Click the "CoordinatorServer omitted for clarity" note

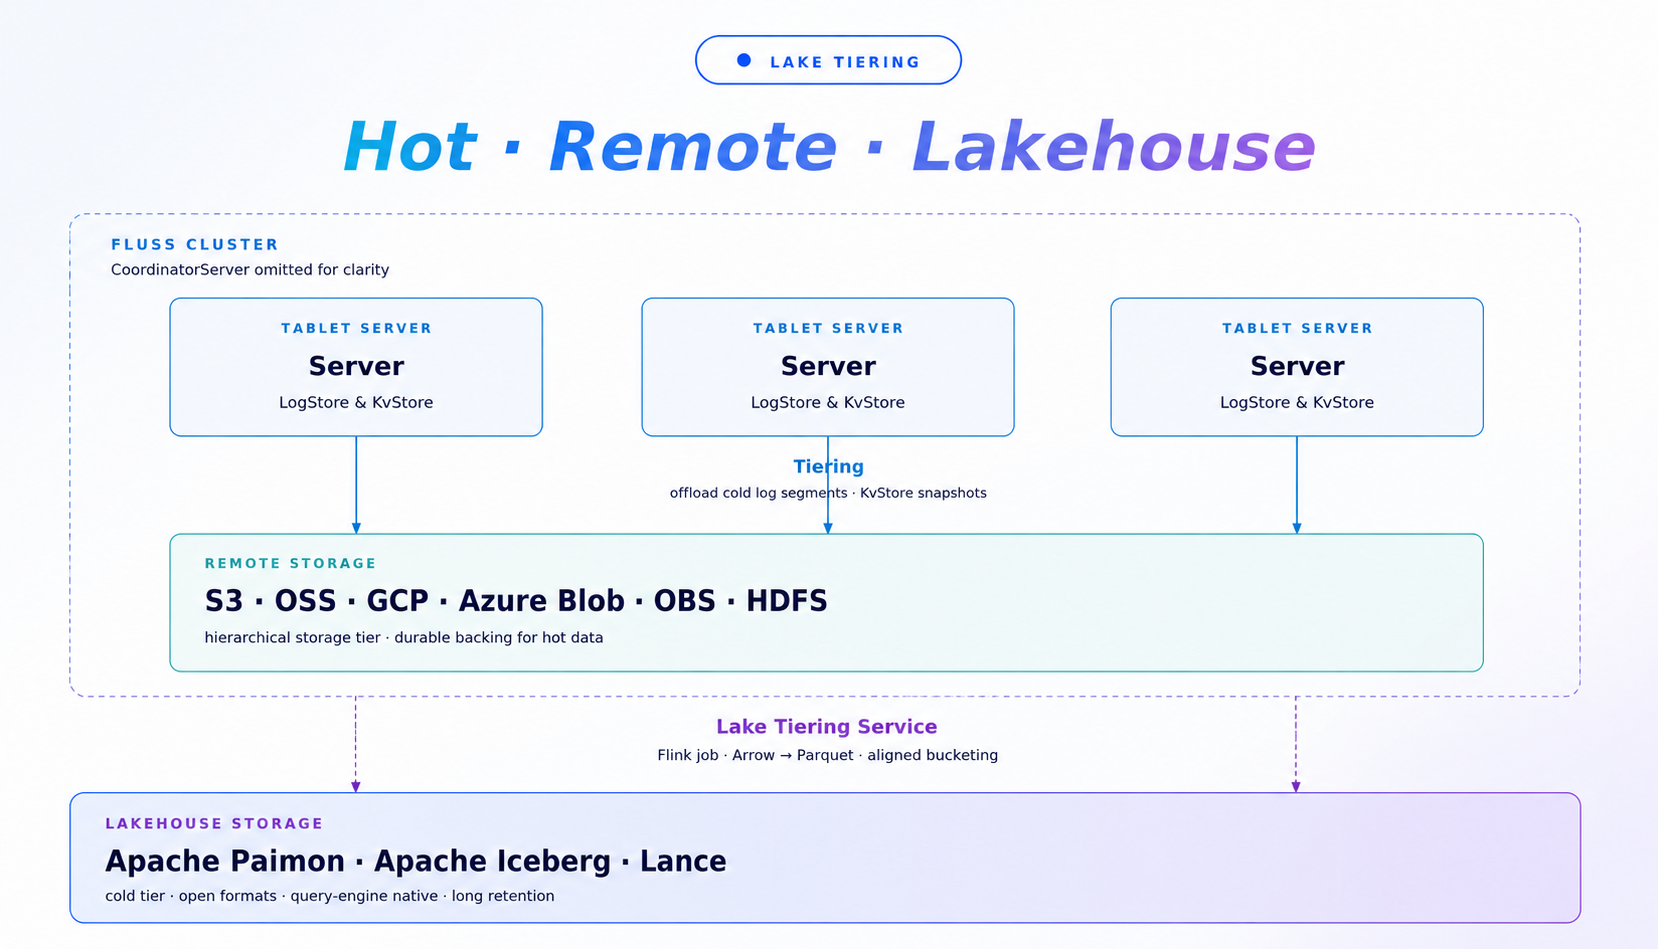(x=250, y=270)
